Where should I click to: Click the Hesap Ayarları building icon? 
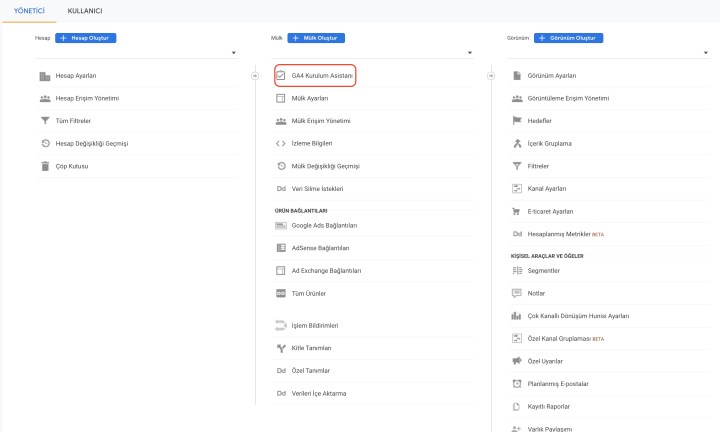(45, 76)
